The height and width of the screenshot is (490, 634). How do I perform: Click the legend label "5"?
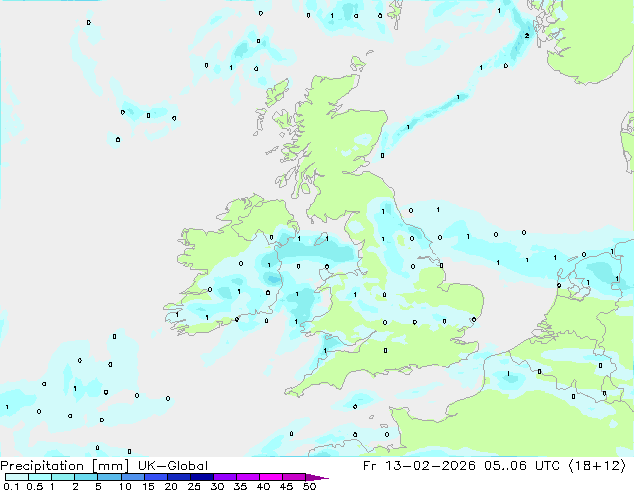[x=98, y=486]
